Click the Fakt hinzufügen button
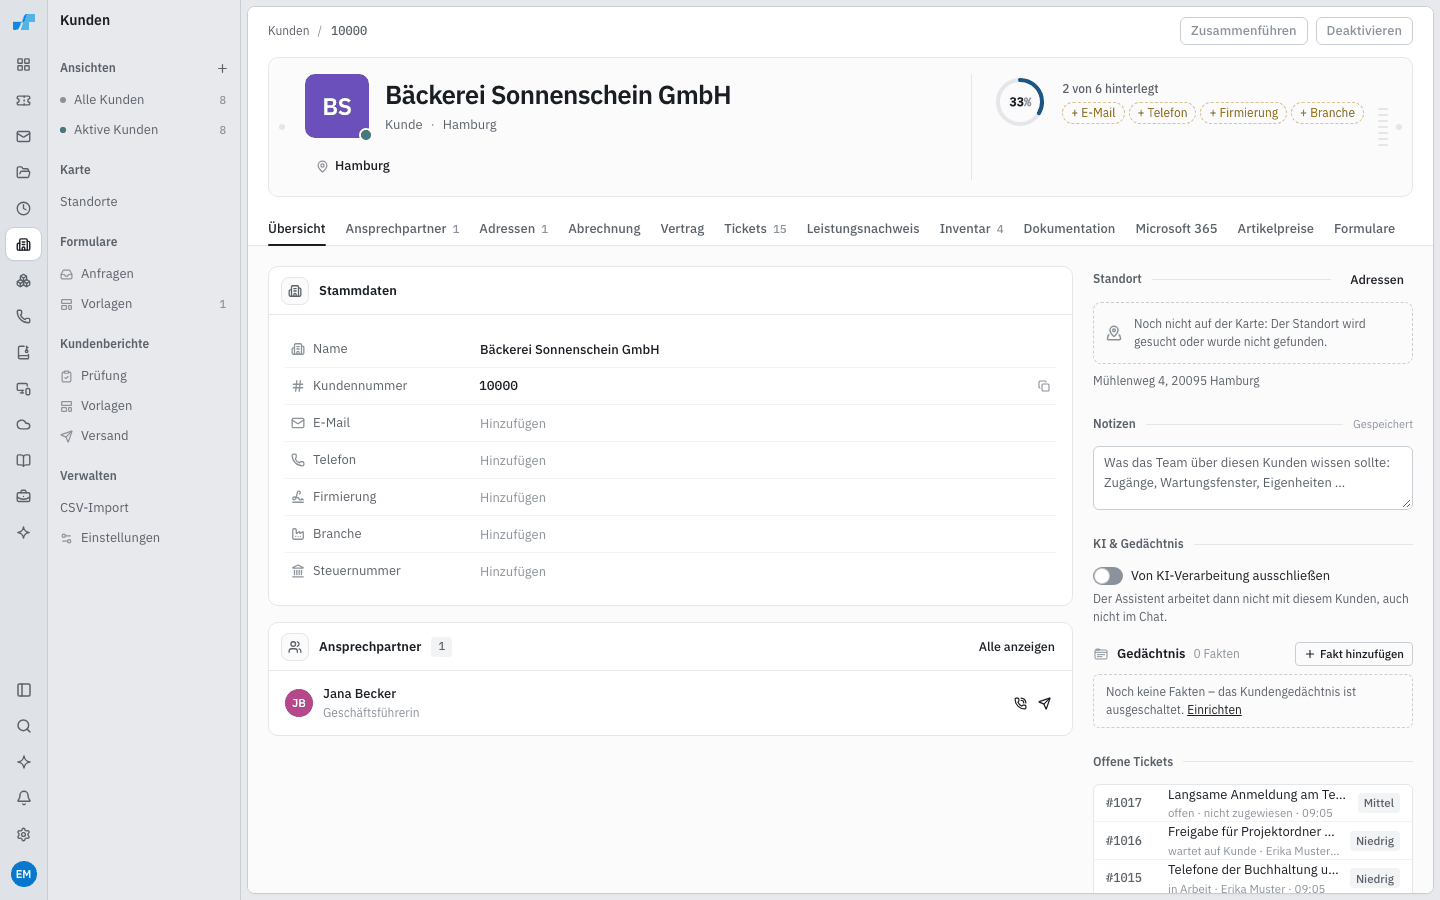 point(1354,654)
